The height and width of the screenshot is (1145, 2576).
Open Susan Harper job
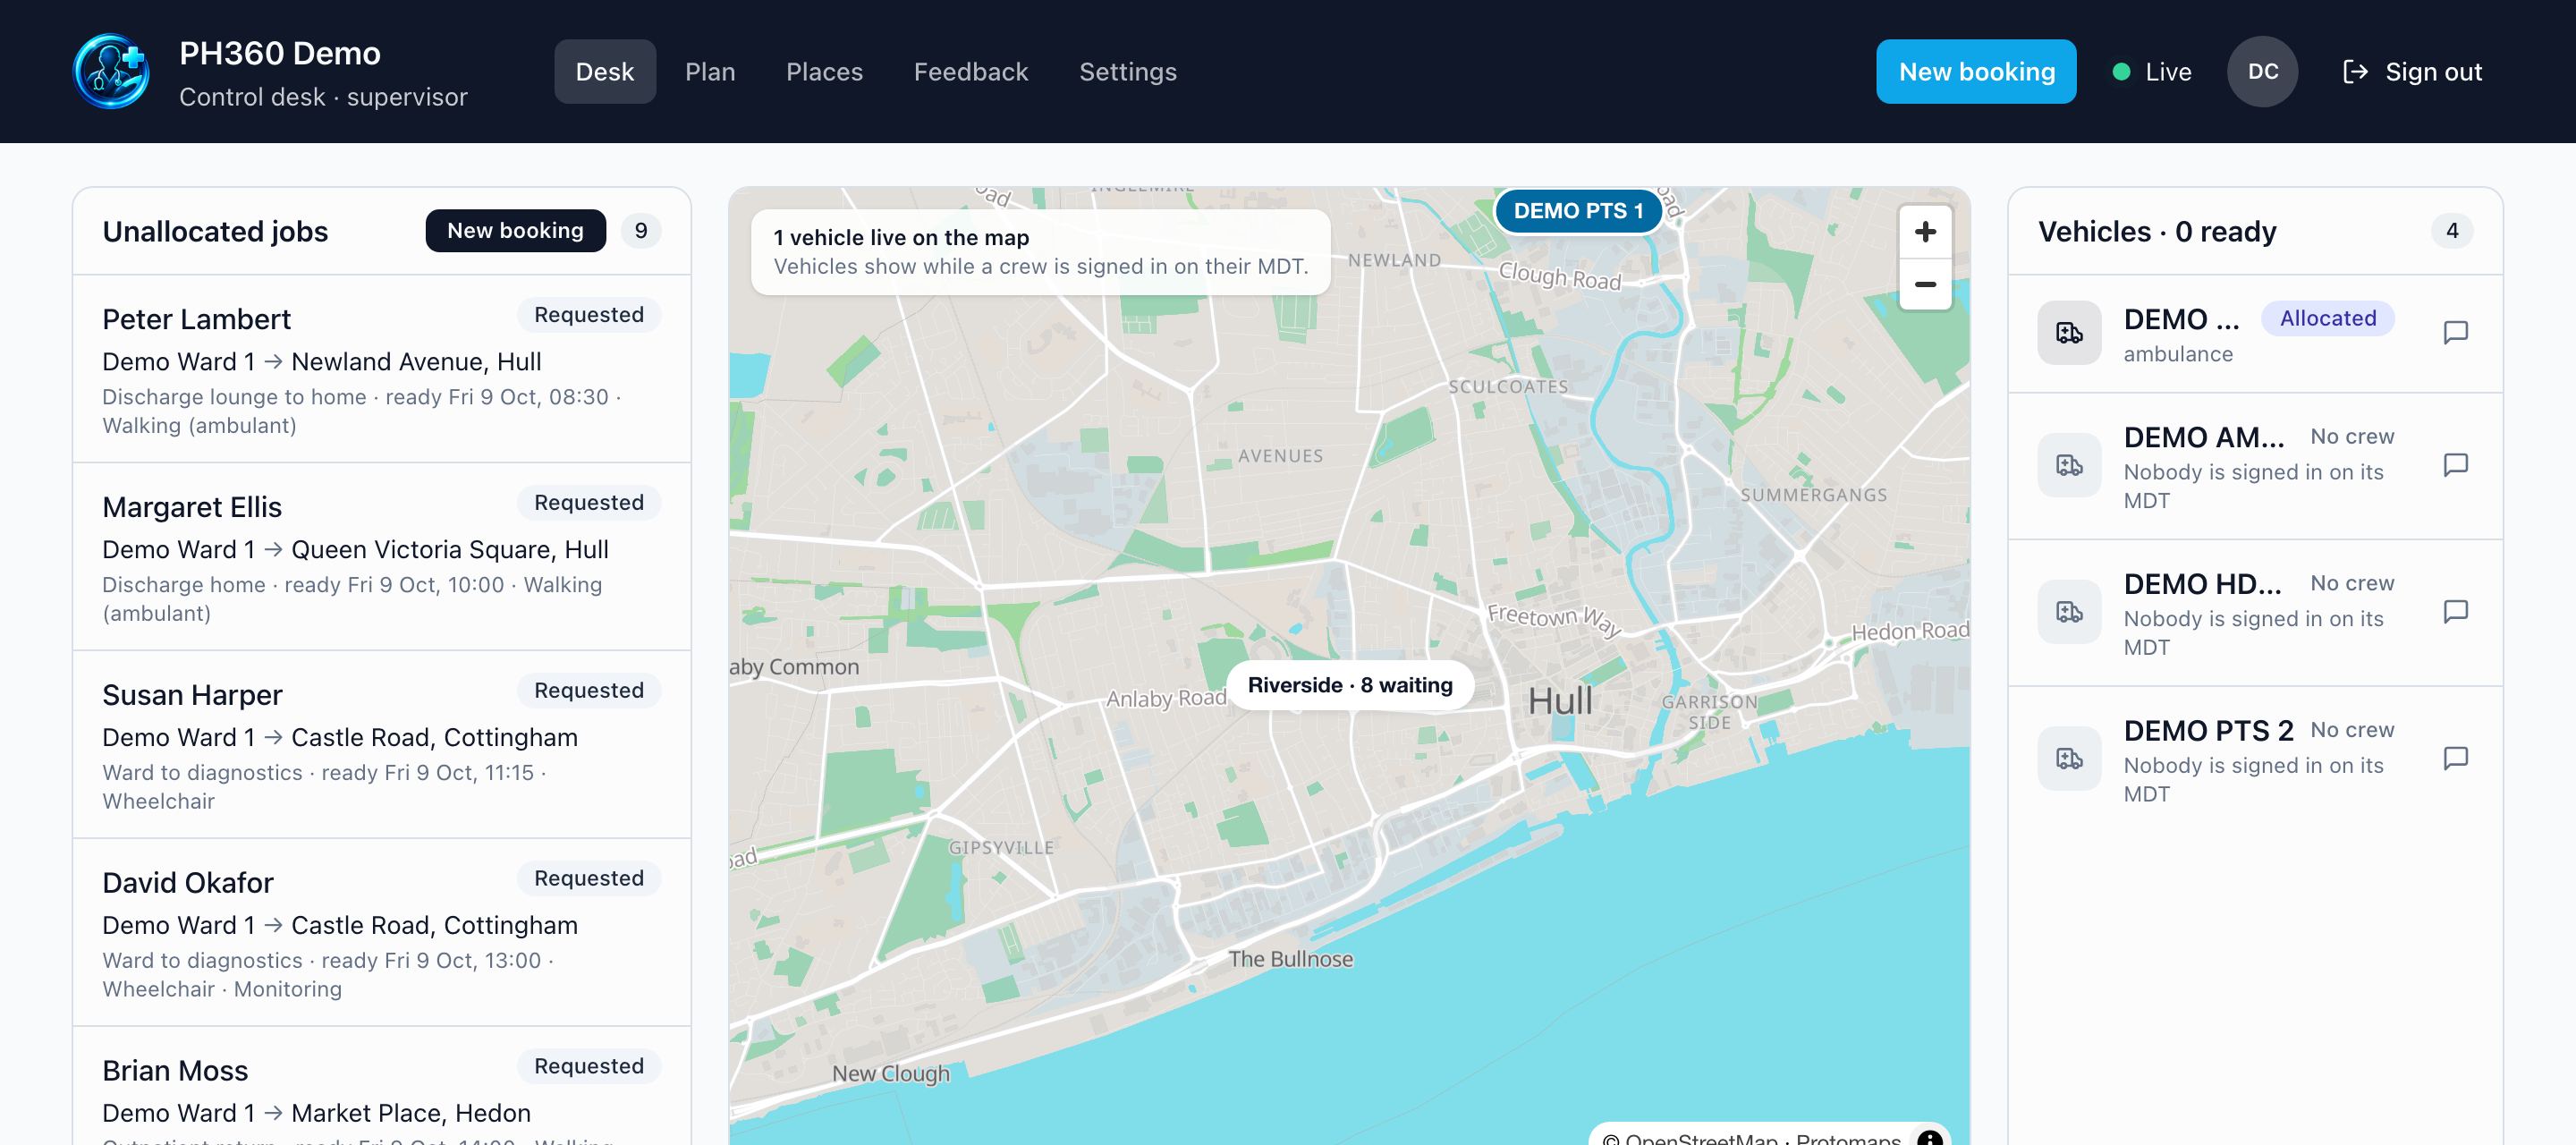tap(381, 745)
